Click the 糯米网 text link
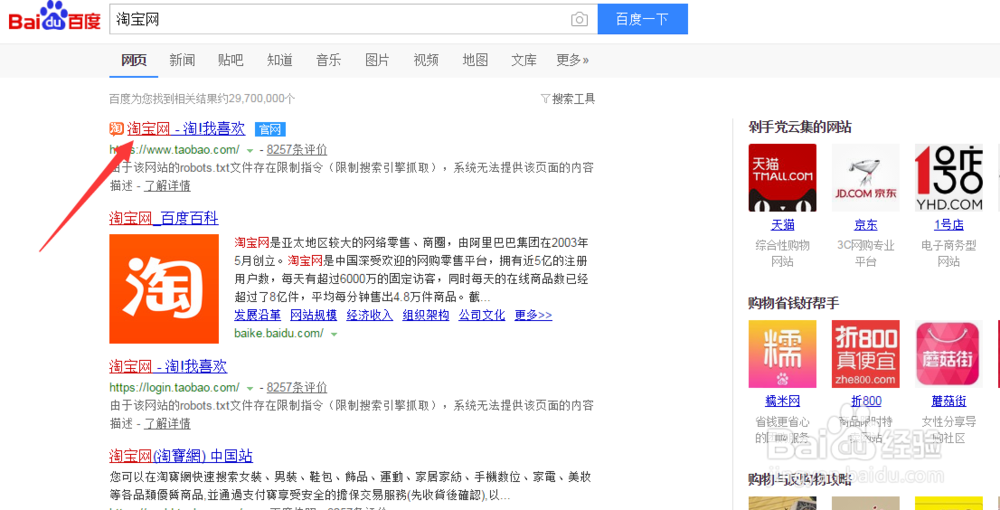 click(783, 401)
